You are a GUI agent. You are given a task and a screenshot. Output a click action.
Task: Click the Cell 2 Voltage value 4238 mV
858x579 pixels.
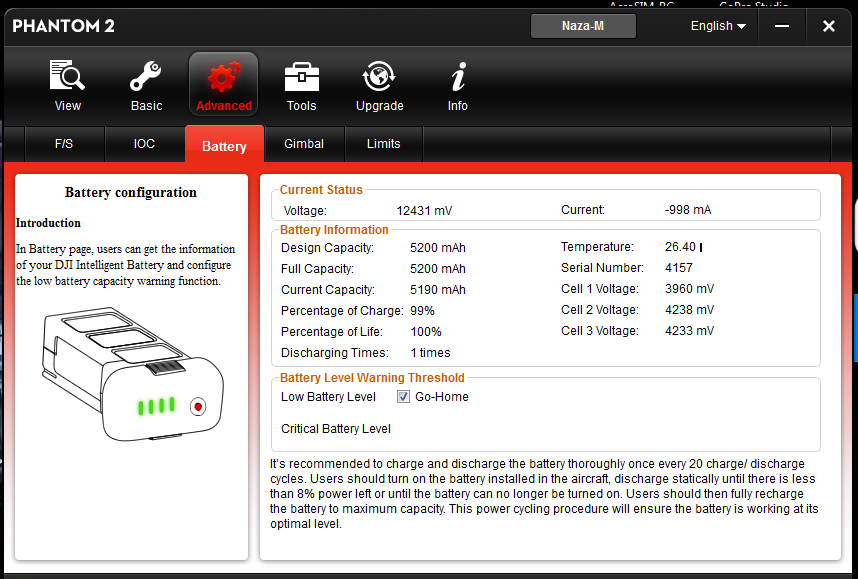tap(689, 310)
